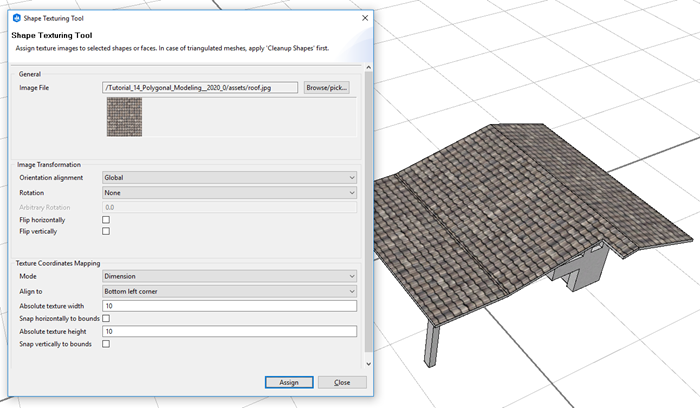Check Snap horizontally to bounds
The width and height of the screenshot is (700, 408).
106,318
